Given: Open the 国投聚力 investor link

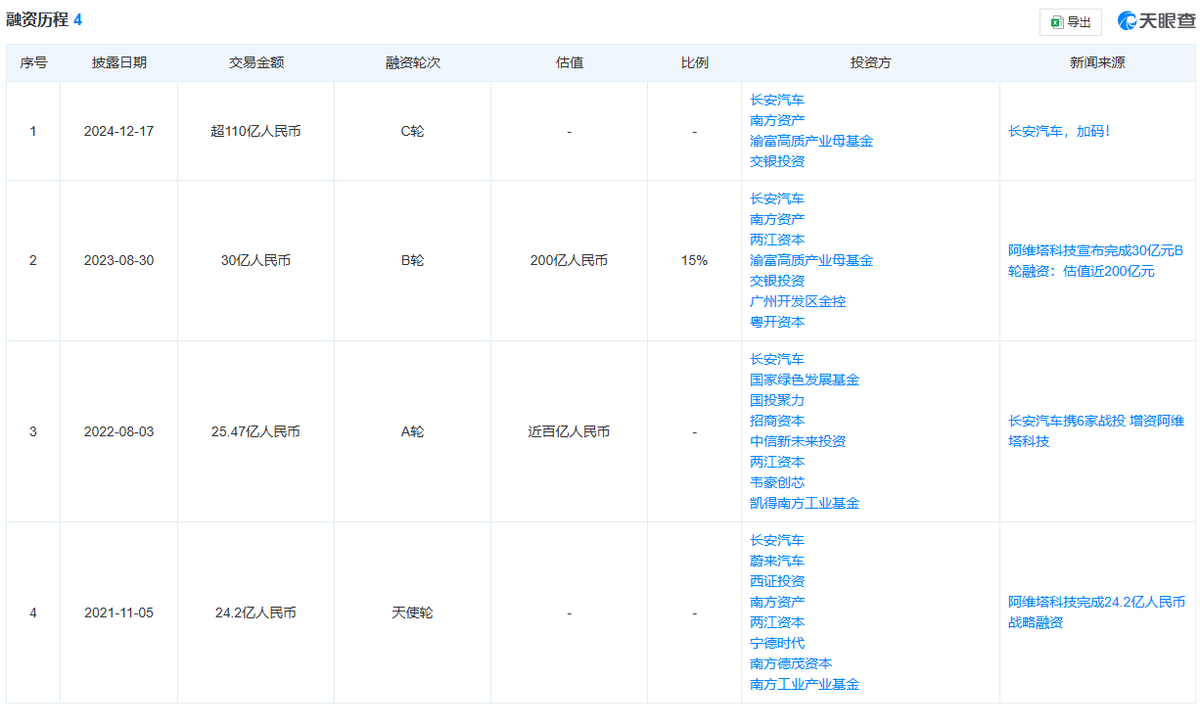Looking at the screenshot, I should 777,400.
